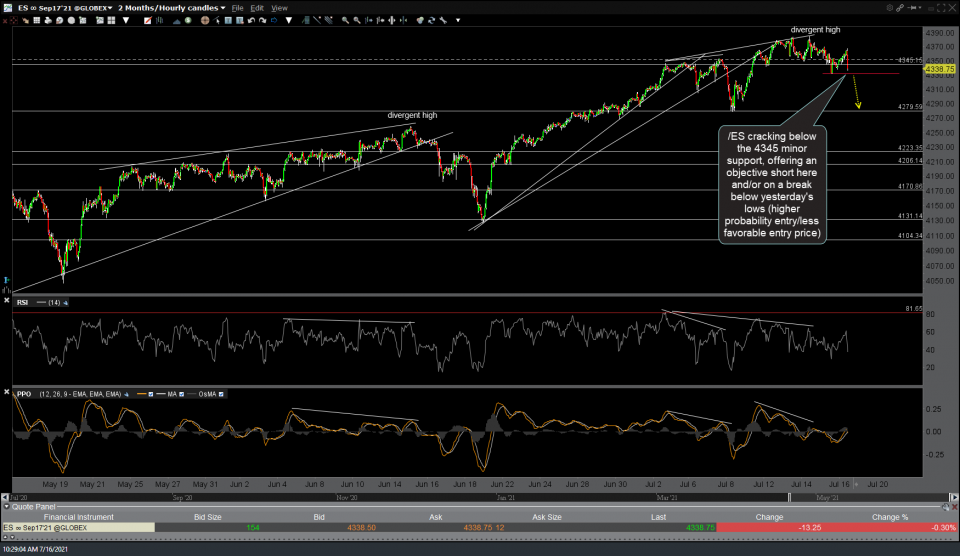Click the yellow 4338.75 current price label
This screenshot has height=556, width=960.
pos(940,69)
